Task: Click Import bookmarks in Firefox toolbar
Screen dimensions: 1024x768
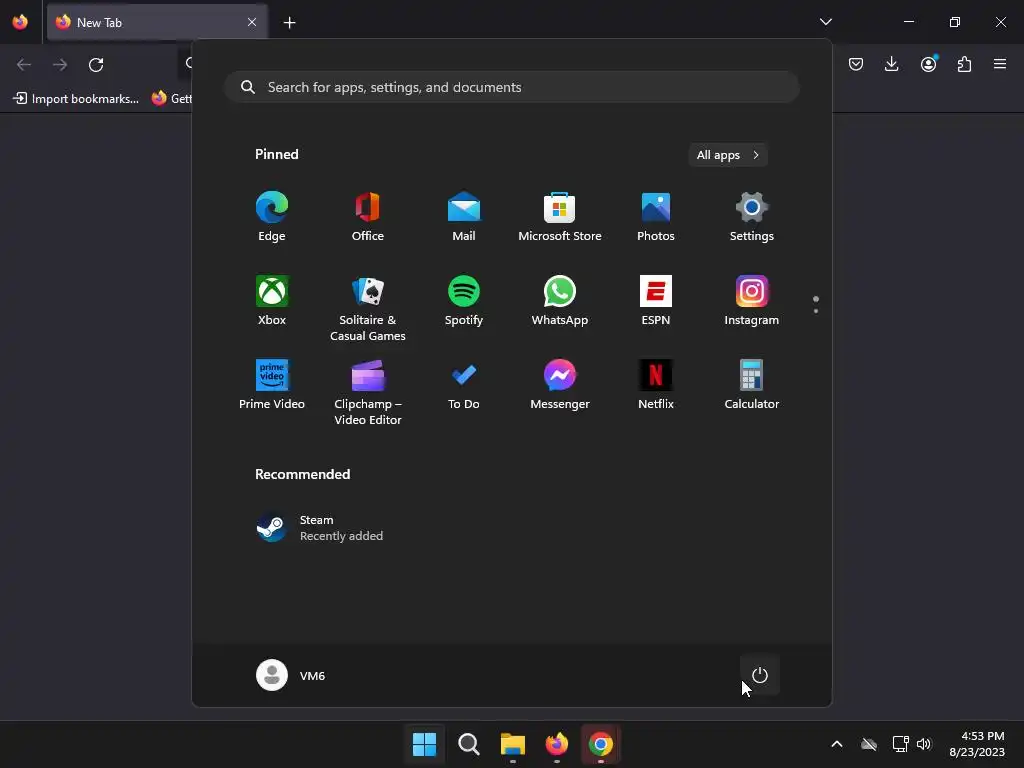Action: pos(76,99)
